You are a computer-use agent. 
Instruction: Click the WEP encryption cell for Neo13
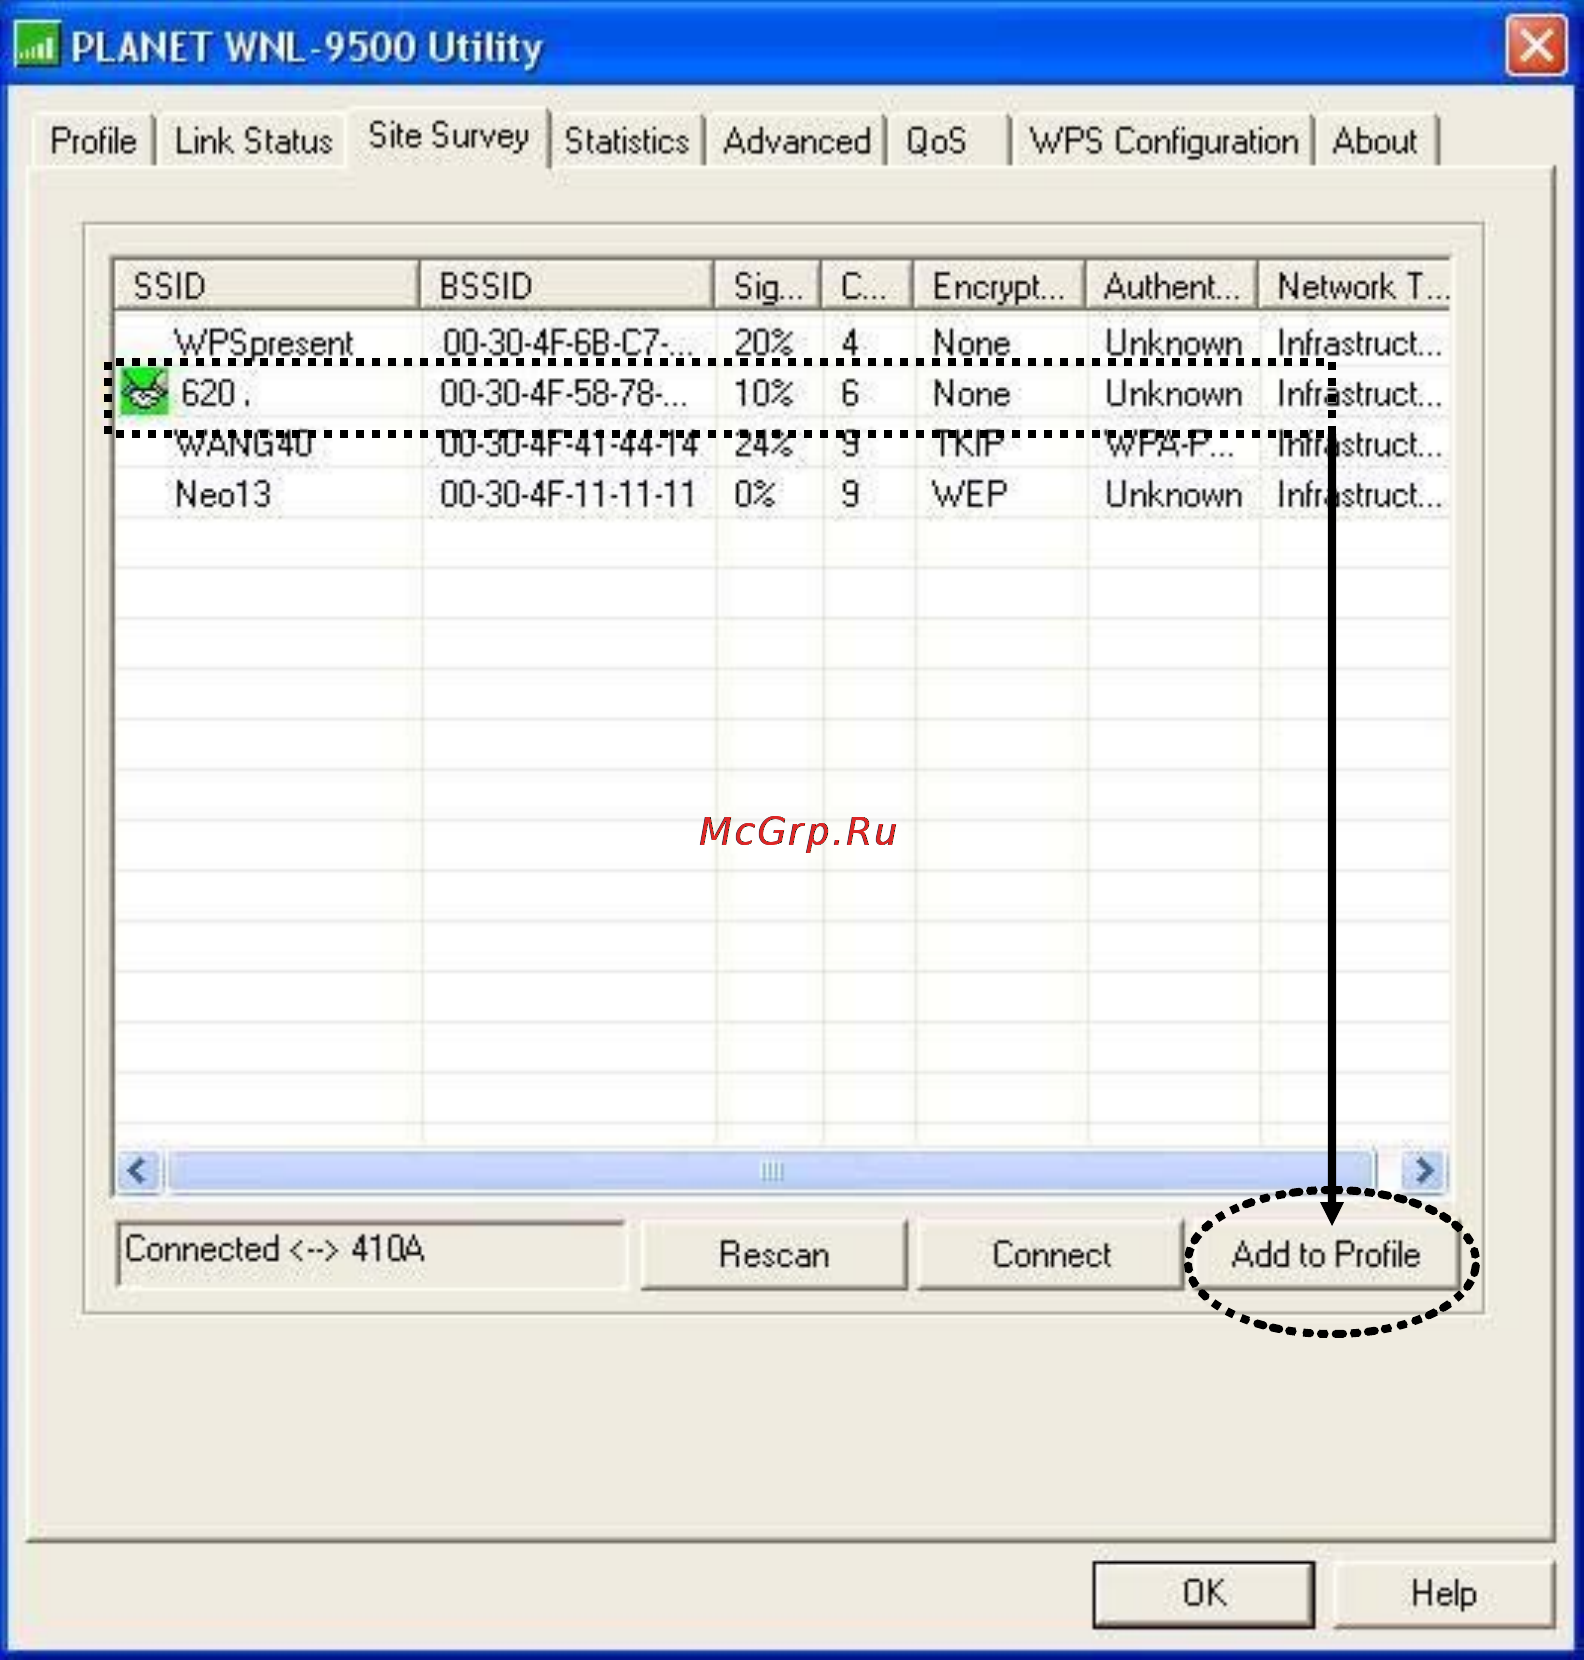pyautogui.click(x=969, y=494)
